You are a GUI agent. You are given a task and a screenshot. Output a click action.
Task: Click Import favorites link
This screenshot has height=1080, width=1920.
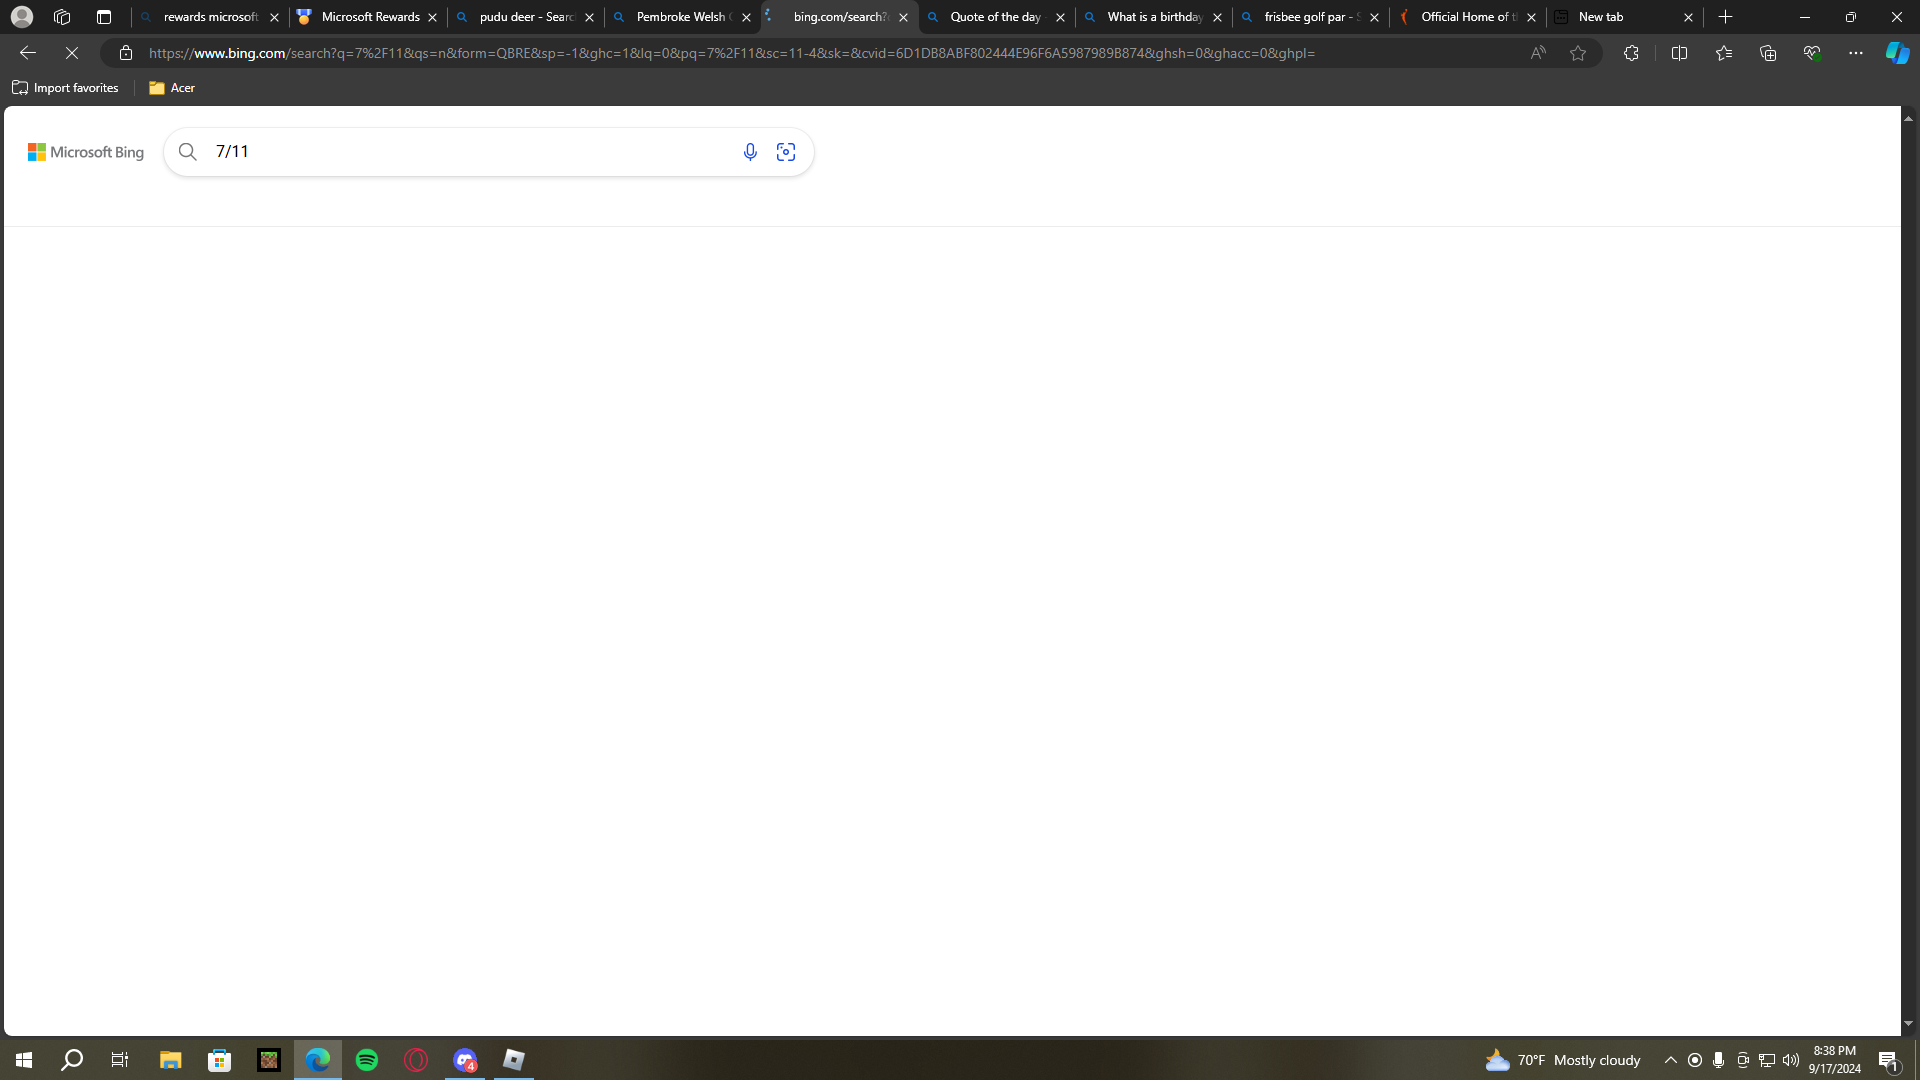pyautogui.click(x=66, y=88)
